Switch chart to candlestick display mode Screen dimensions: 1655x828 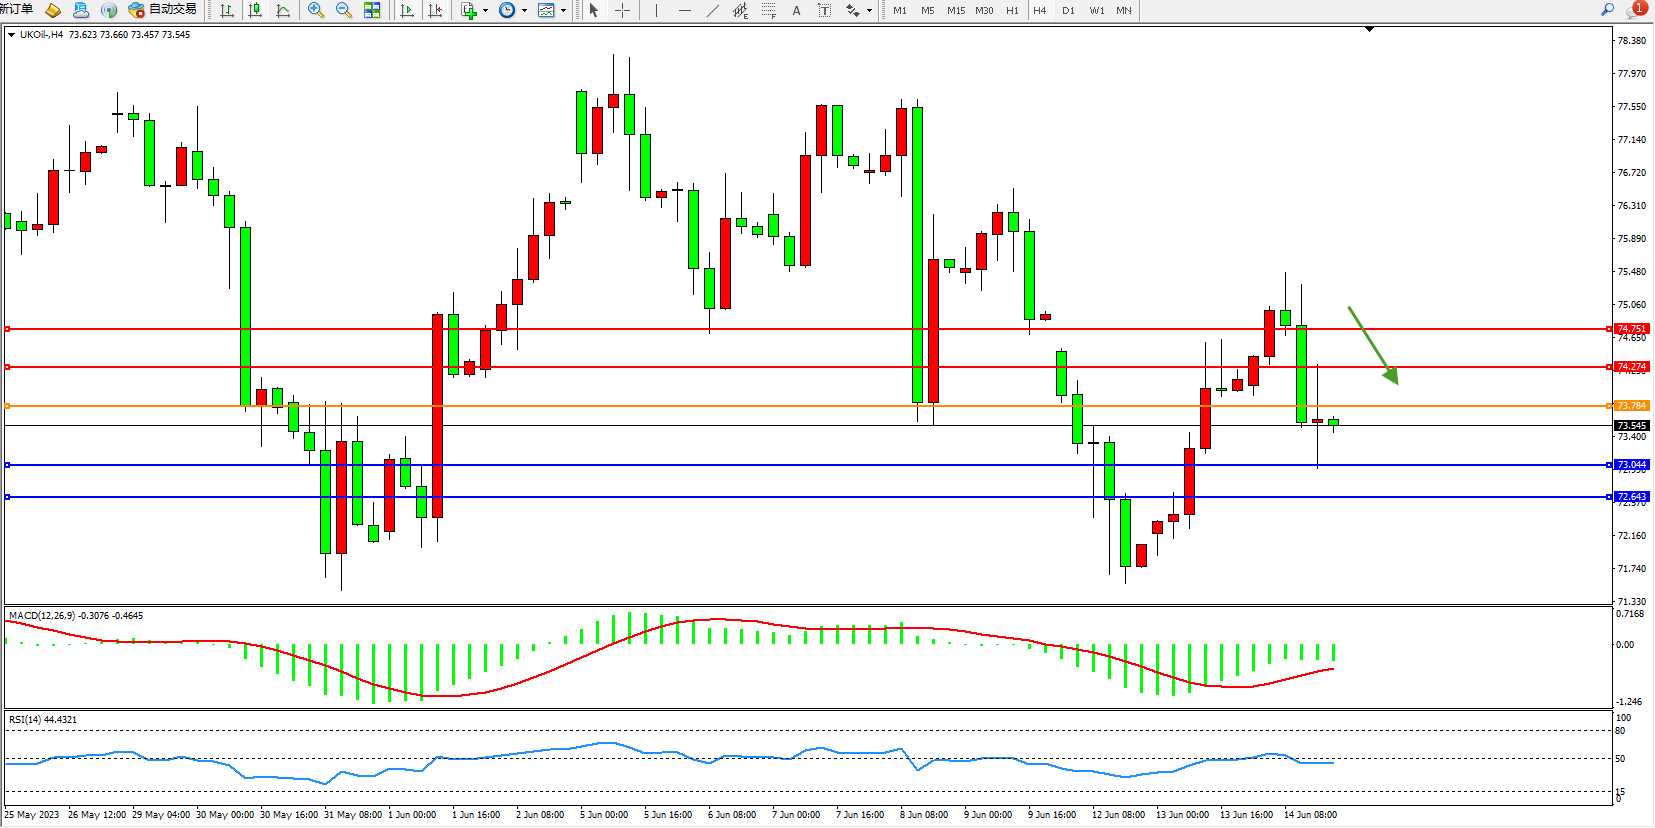255,10
